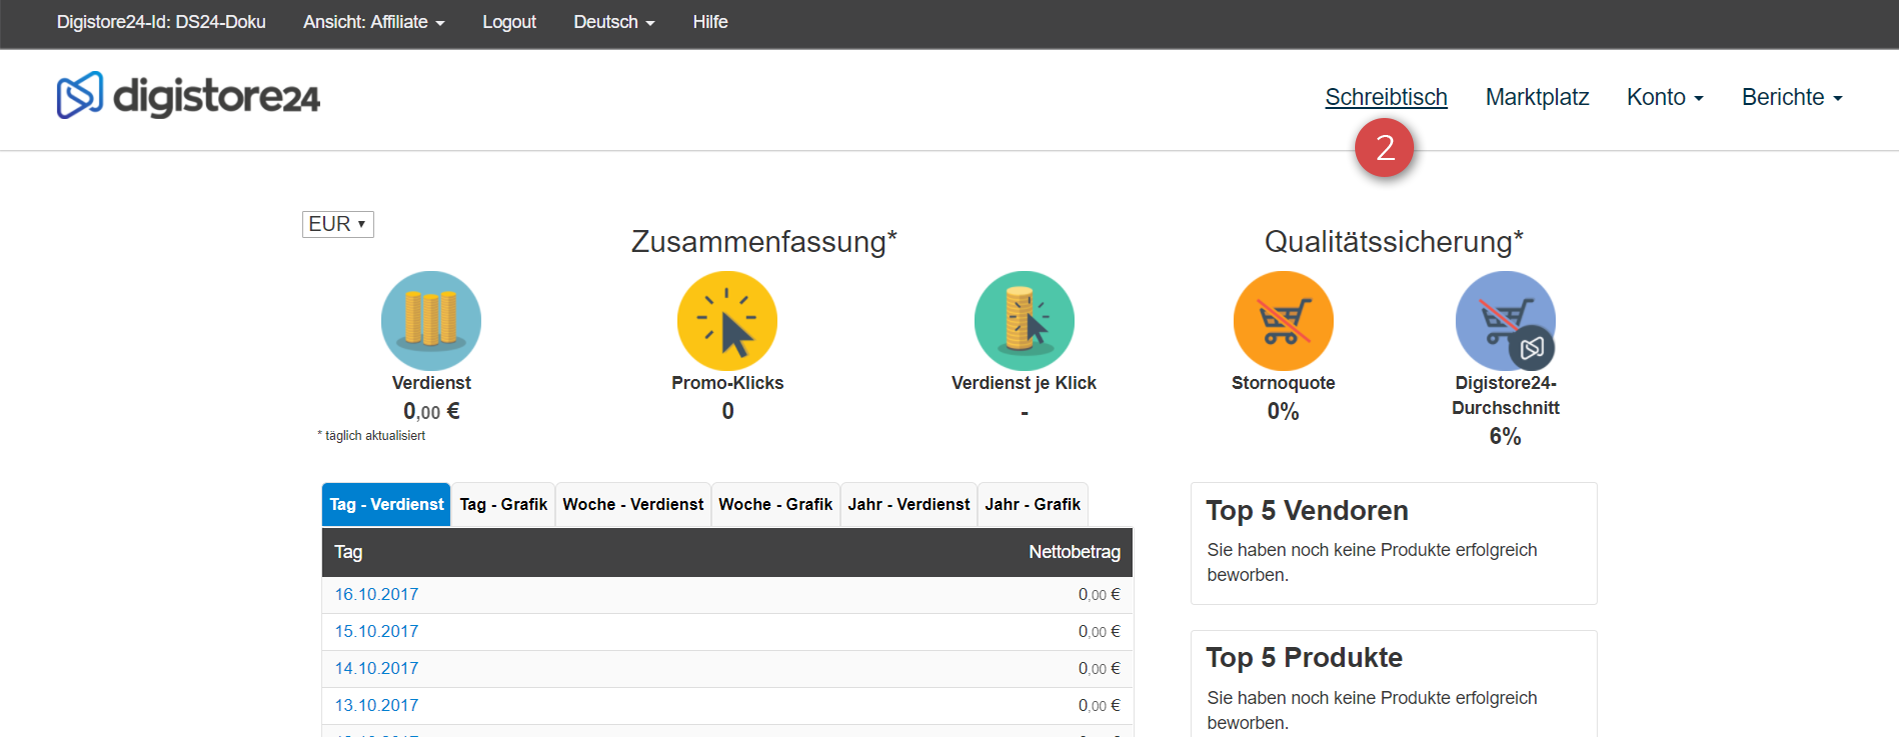Image resolution: width=1899 pixels, height=737 pixels.
Task: Click the Verdienst je Klick label
Action: (x=1024, y=383)
